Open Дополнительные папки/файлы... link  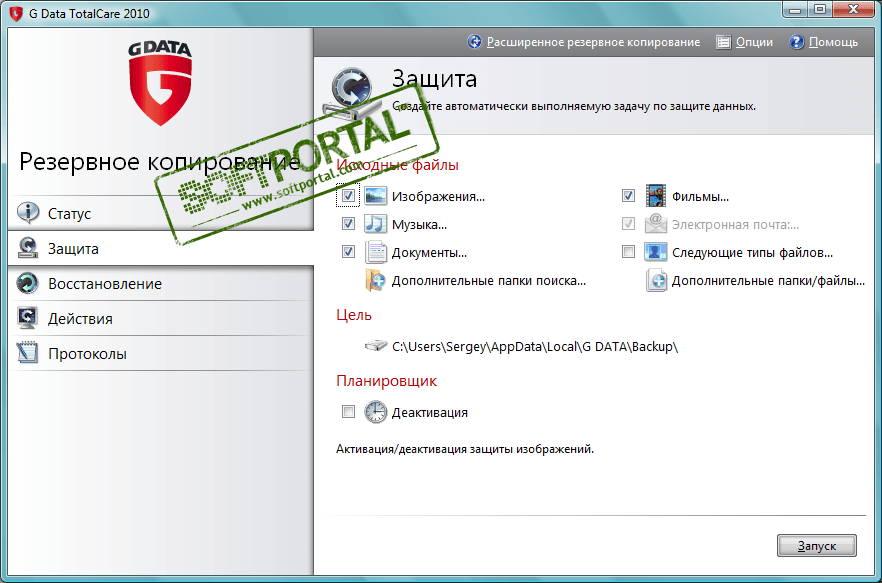coord(768,280)
